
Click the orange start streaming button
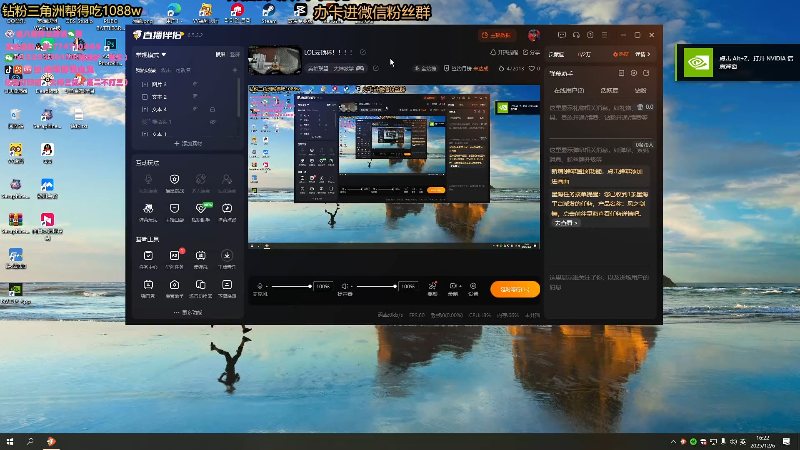coord(515,289)
